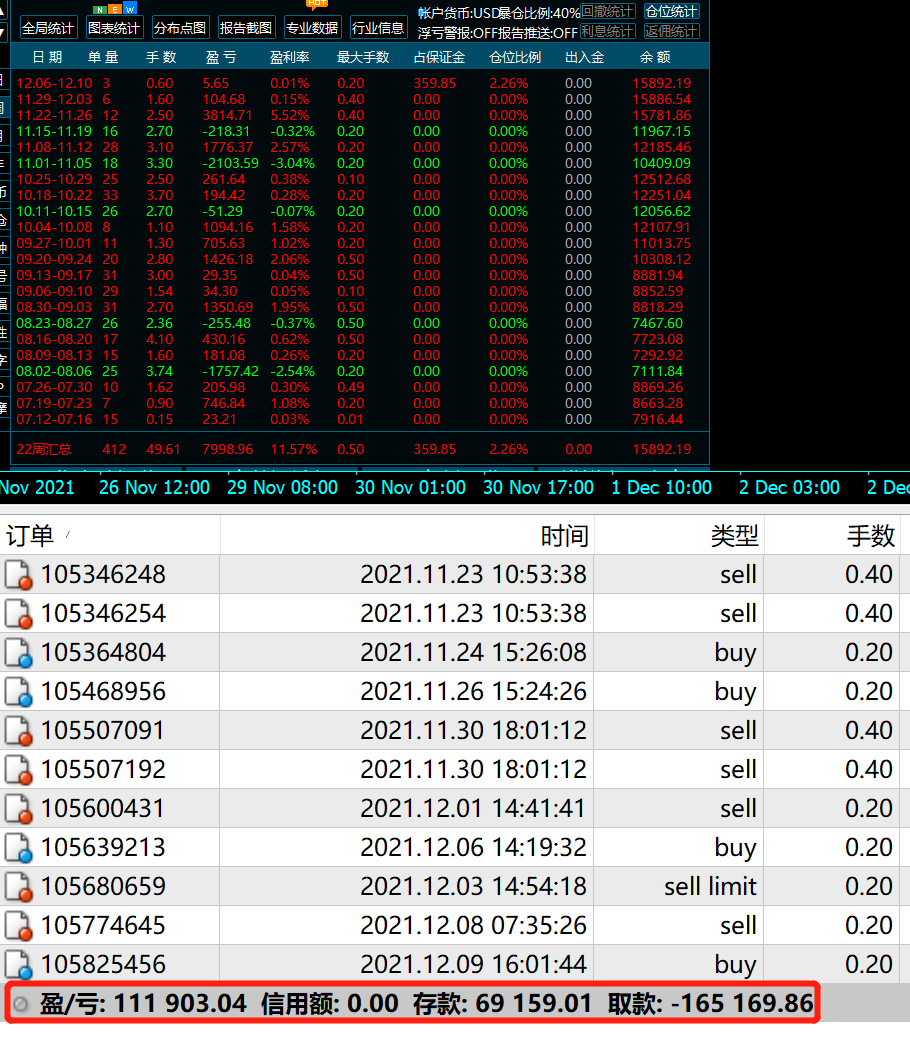Click the 报告截图 report screenshot button

(x=246, y=28)
